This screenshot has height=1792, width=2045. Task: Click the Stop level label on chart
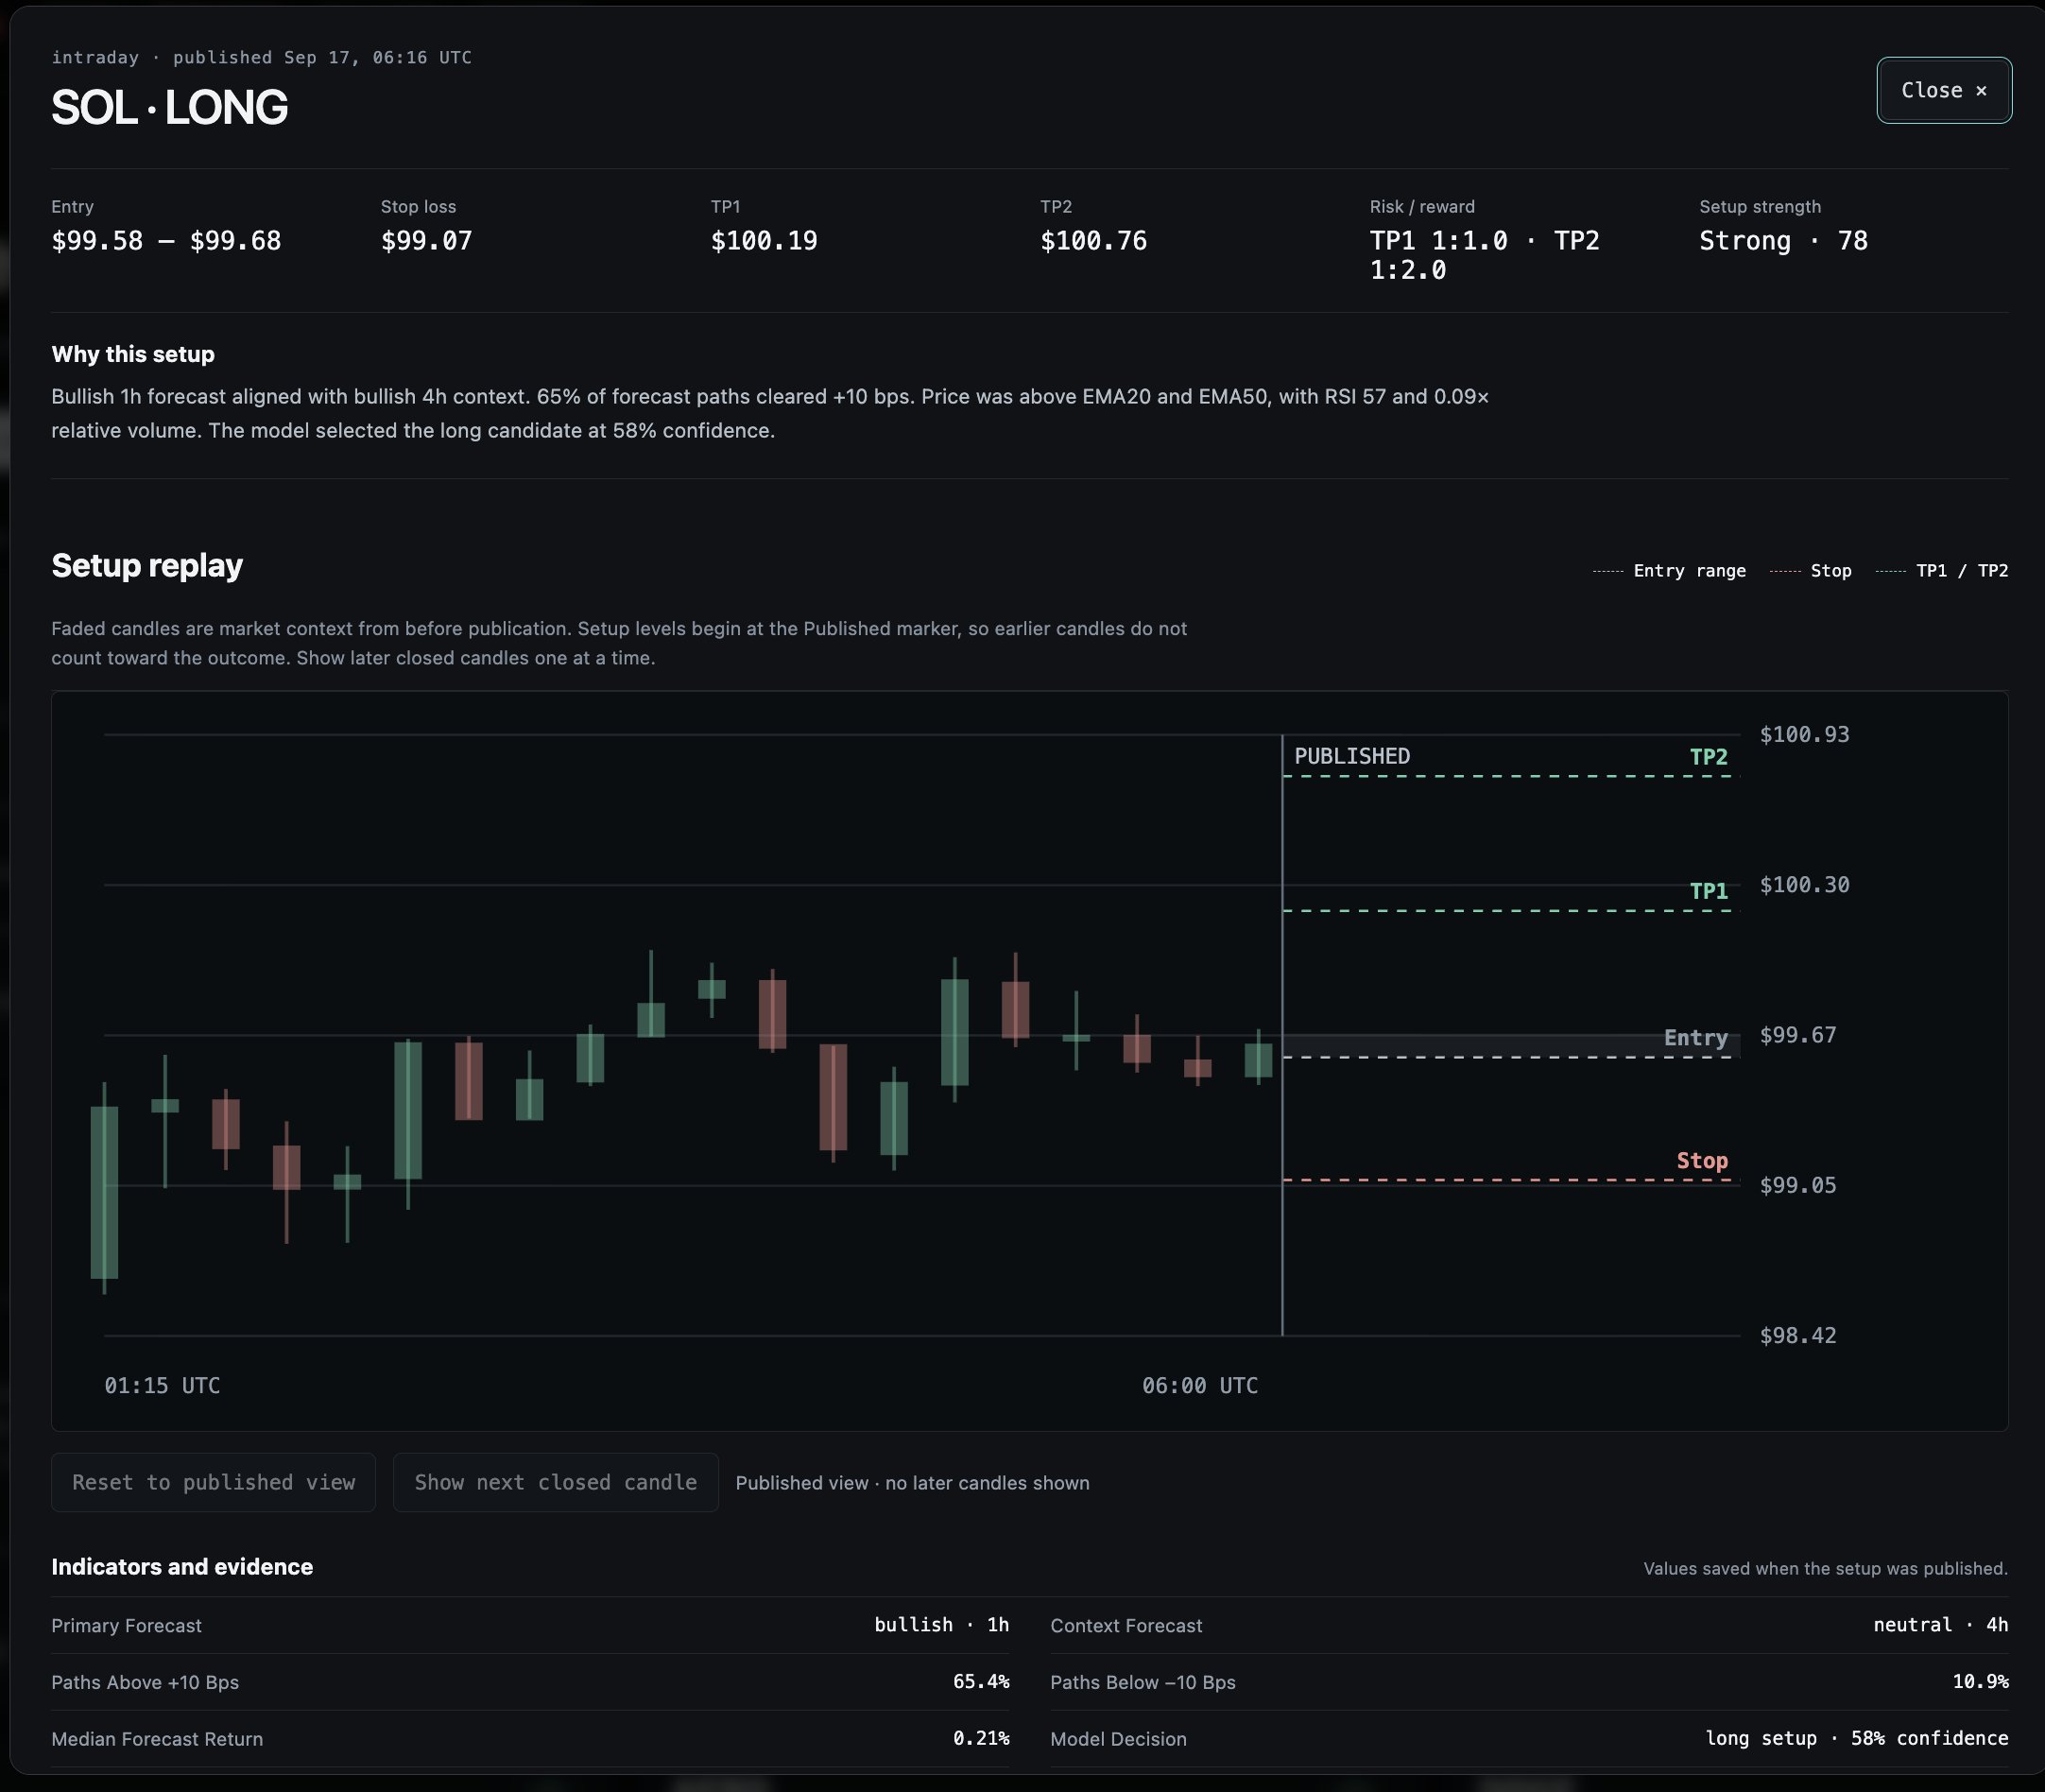point(1702,1161)
